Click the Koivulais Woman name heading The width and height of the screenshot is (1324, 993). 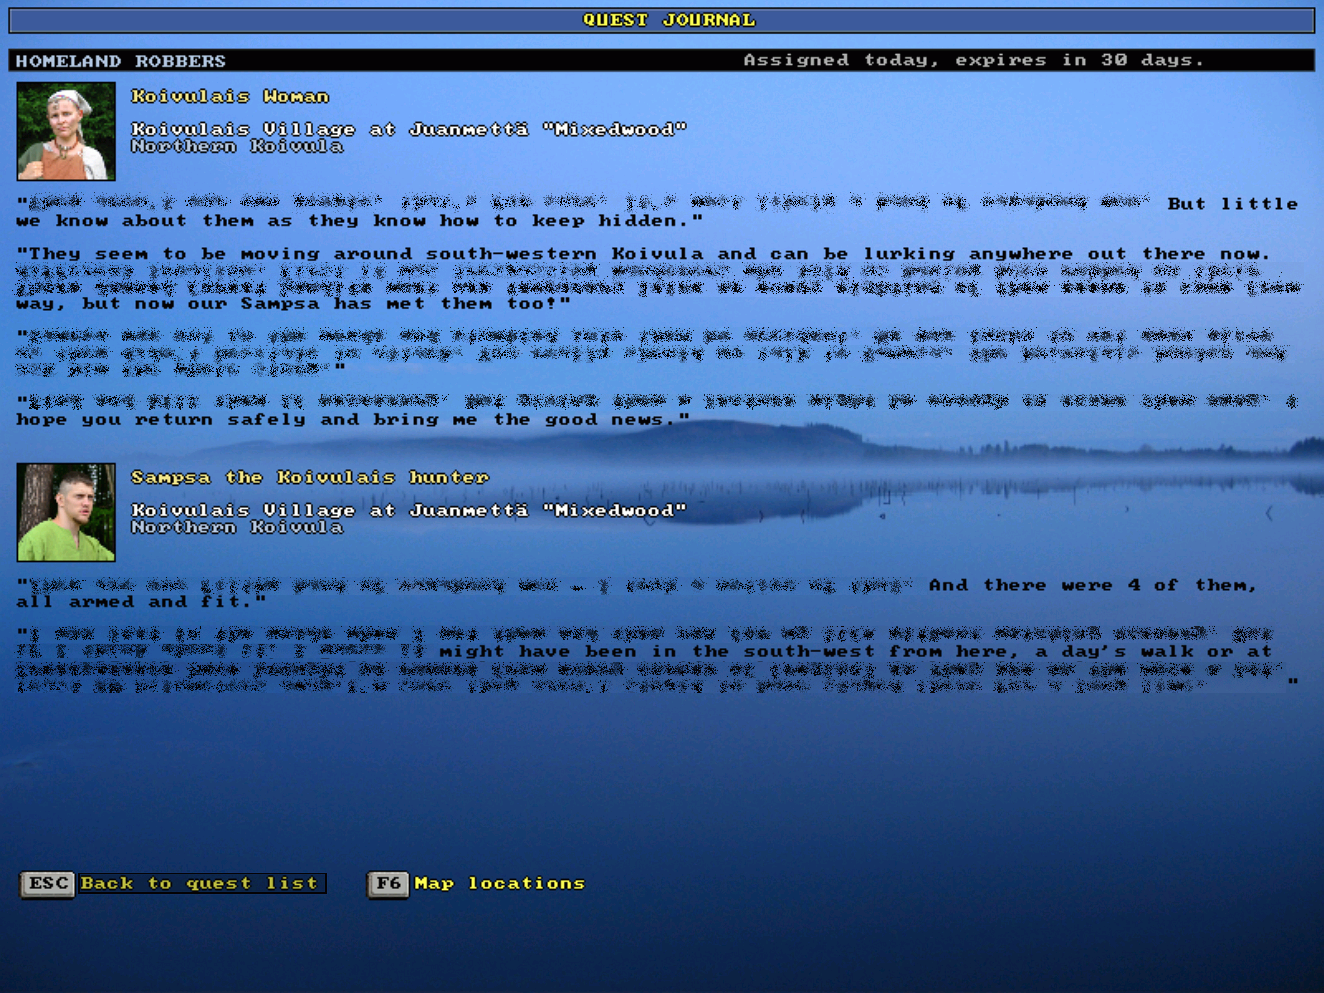click(x=230, y=96)
